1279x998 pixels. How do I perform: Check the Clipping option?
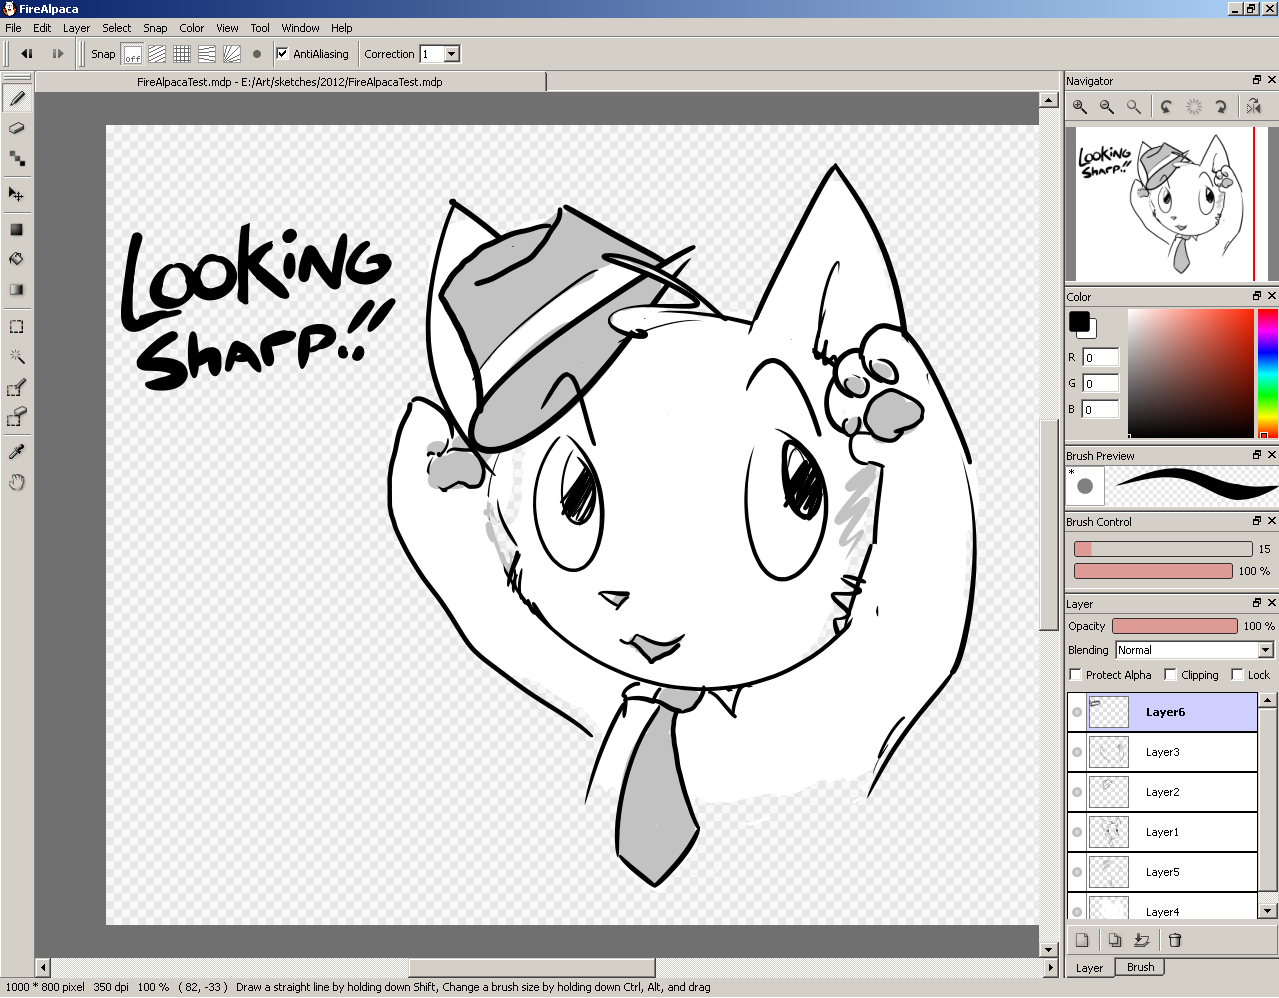pos(1170,675)
